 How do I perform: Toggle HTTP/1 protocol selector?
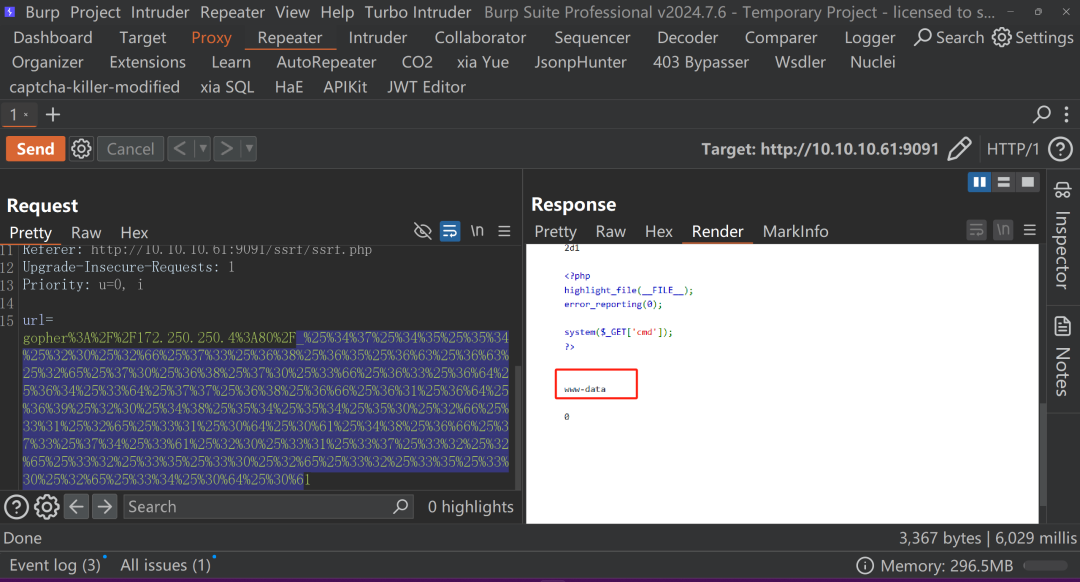pos(1012,149)
